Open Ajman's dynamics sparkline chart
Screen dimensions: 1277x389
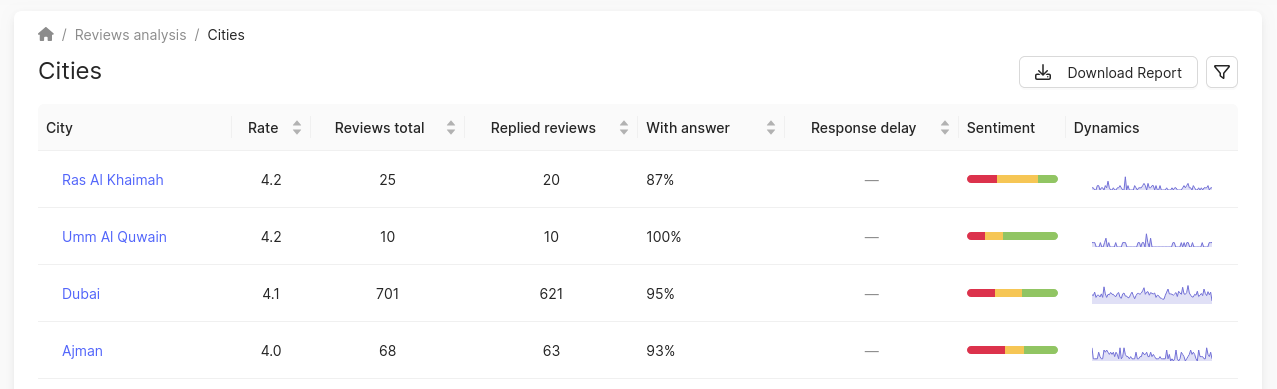(1152, 352)
